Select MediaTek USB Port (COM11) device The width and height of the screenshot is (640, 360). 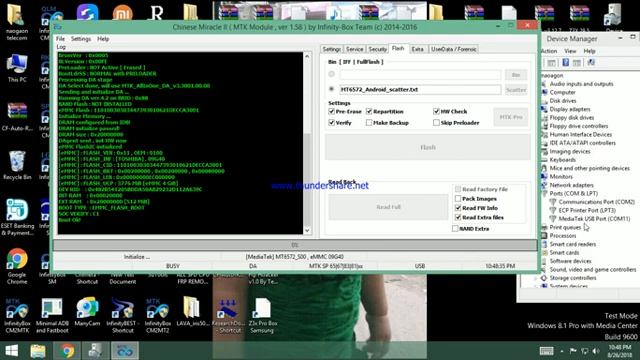pyautogui.click(x=594, y=219)
